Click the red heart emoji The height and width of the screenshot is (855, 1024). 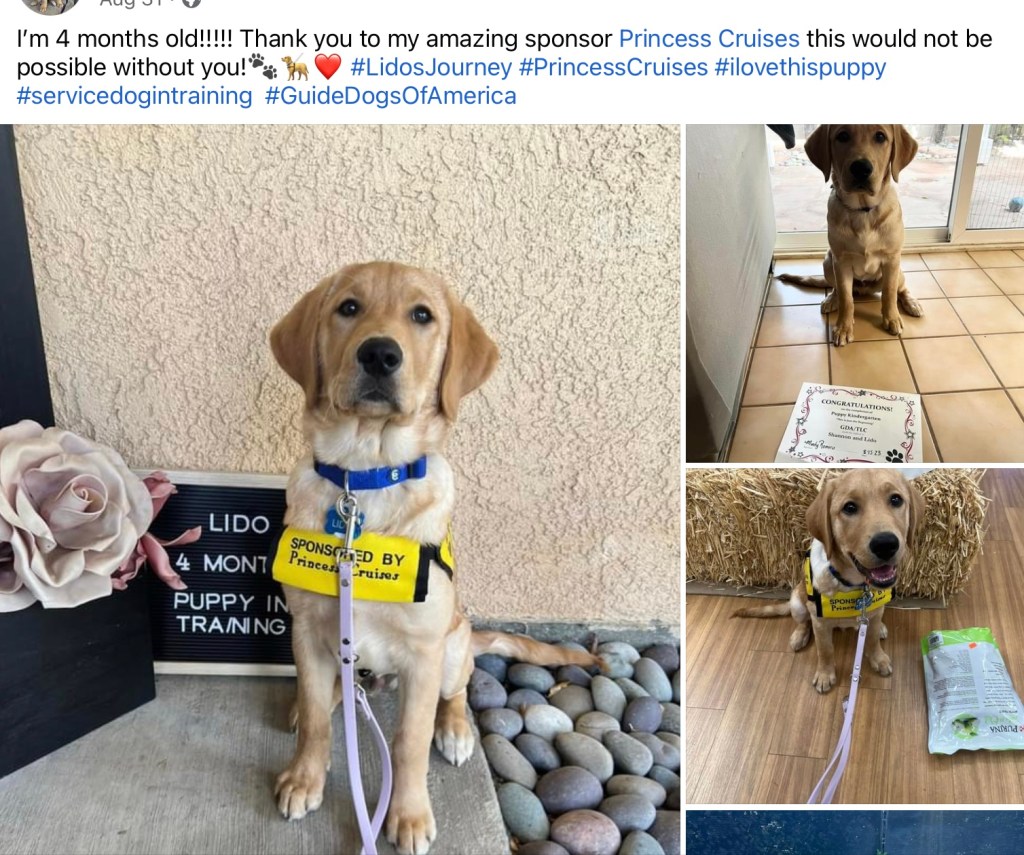(328, 67)
